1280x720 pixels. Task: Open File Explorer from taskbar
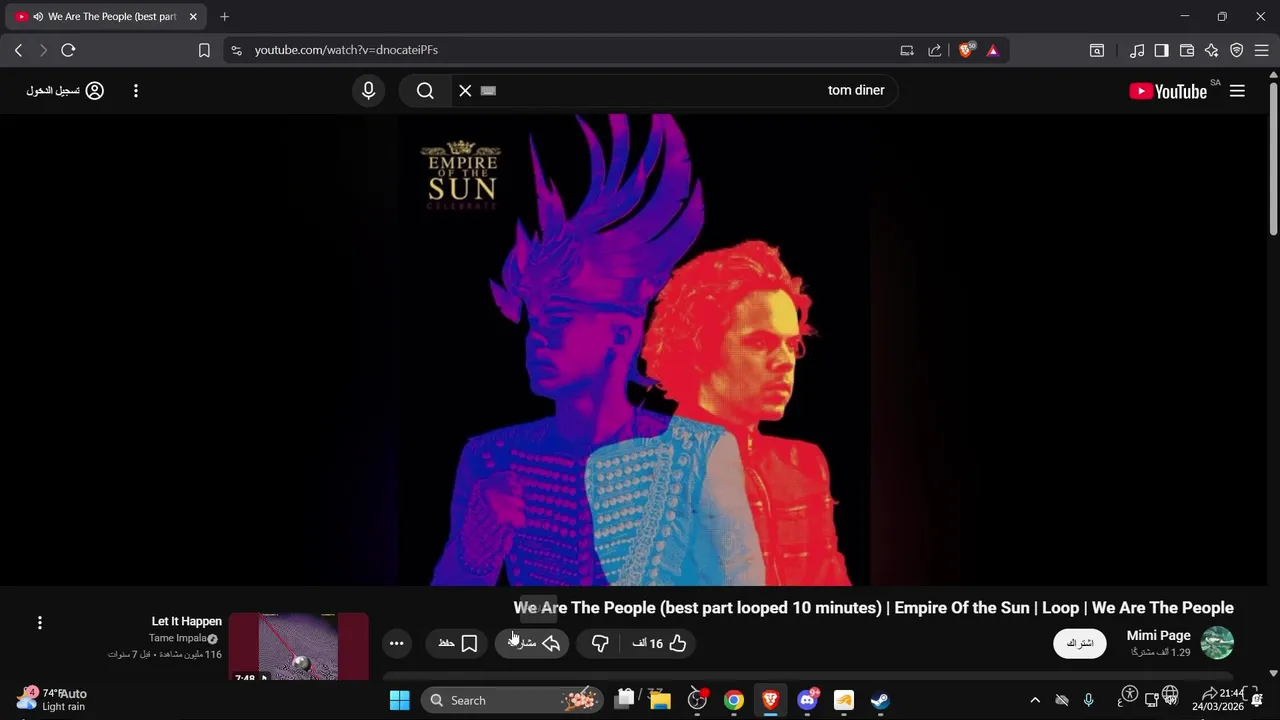tap(659, 700)
